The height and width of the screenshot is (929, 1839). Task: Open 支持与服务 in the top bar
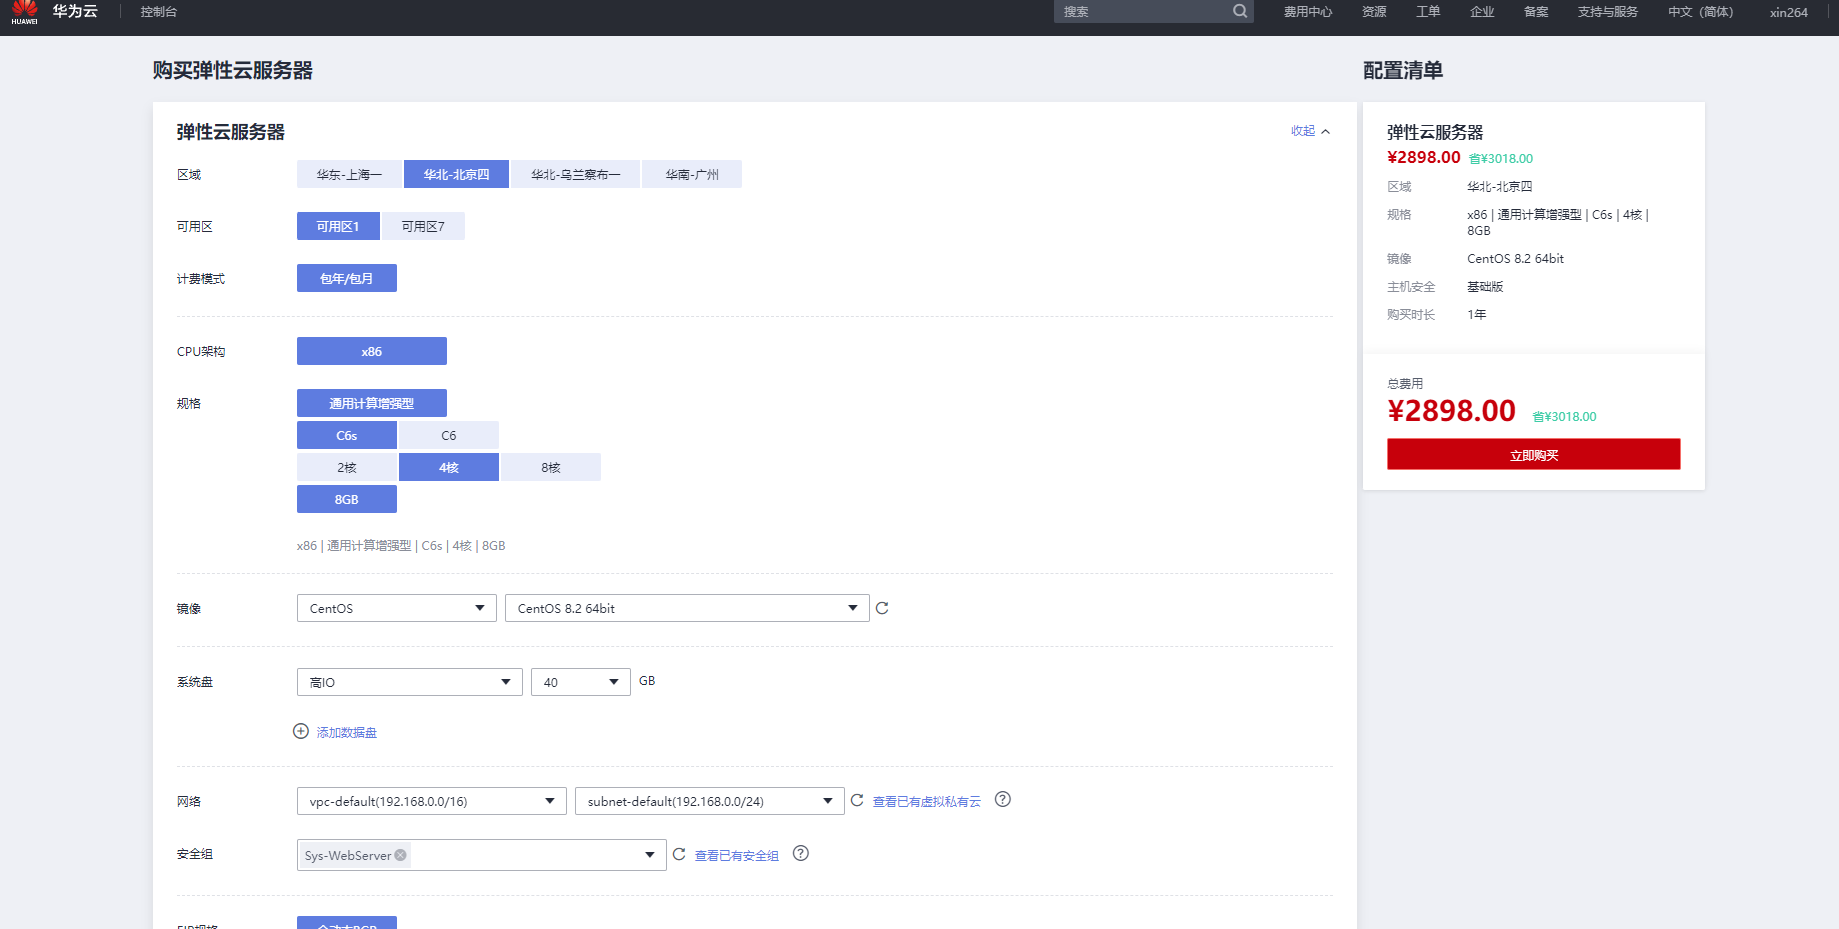[x=1608, y=12]
